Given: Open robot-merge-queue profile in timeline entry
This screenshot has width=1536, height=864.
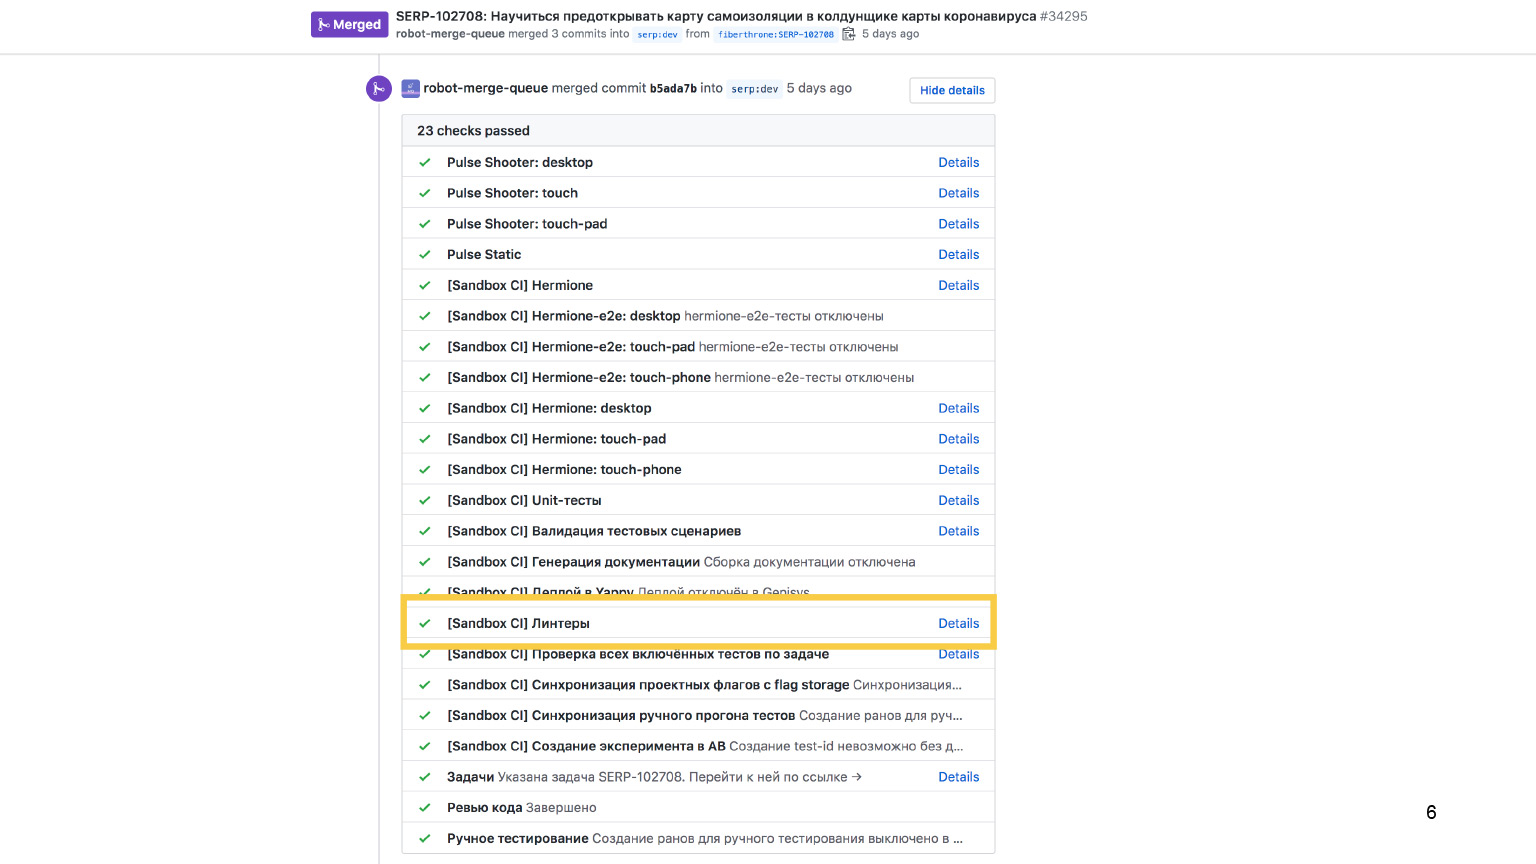Looking at the screenshot, I should click(x=485, y=88).
